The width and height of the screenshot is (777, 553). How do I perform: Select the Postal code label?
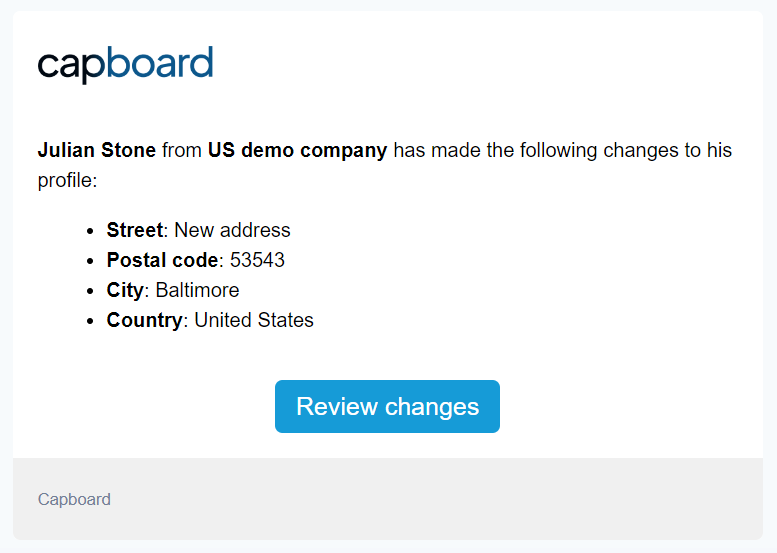click(x=162, y=260)
